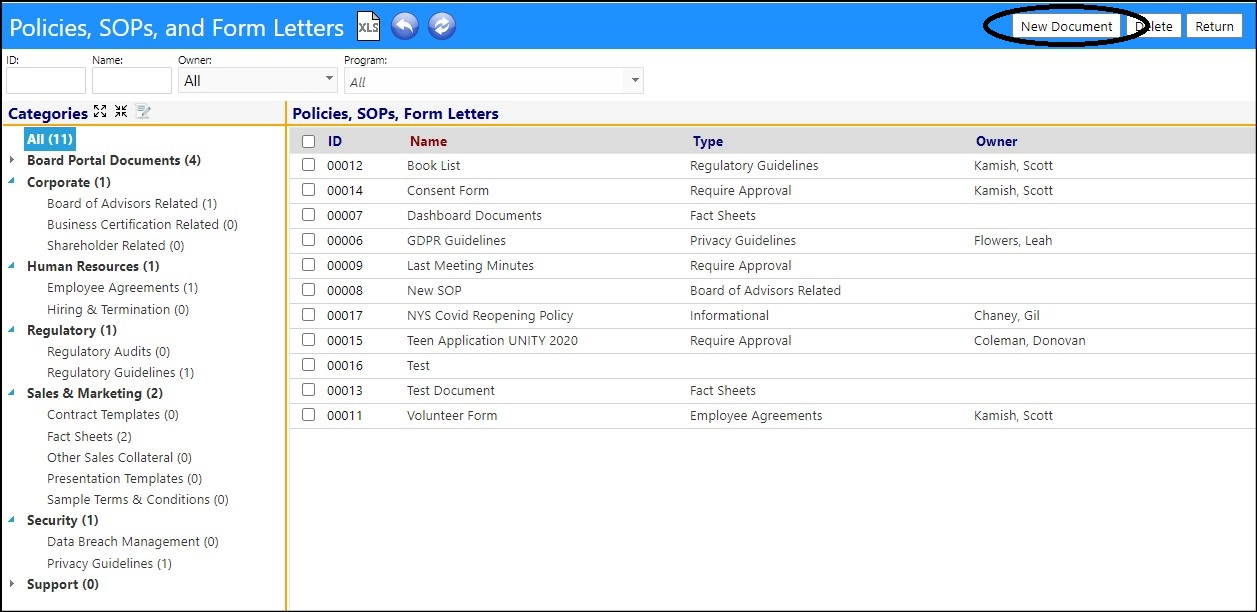The image size is (1257, 612).
Task: Sort by the Name column header
Action: coord(428,142)
